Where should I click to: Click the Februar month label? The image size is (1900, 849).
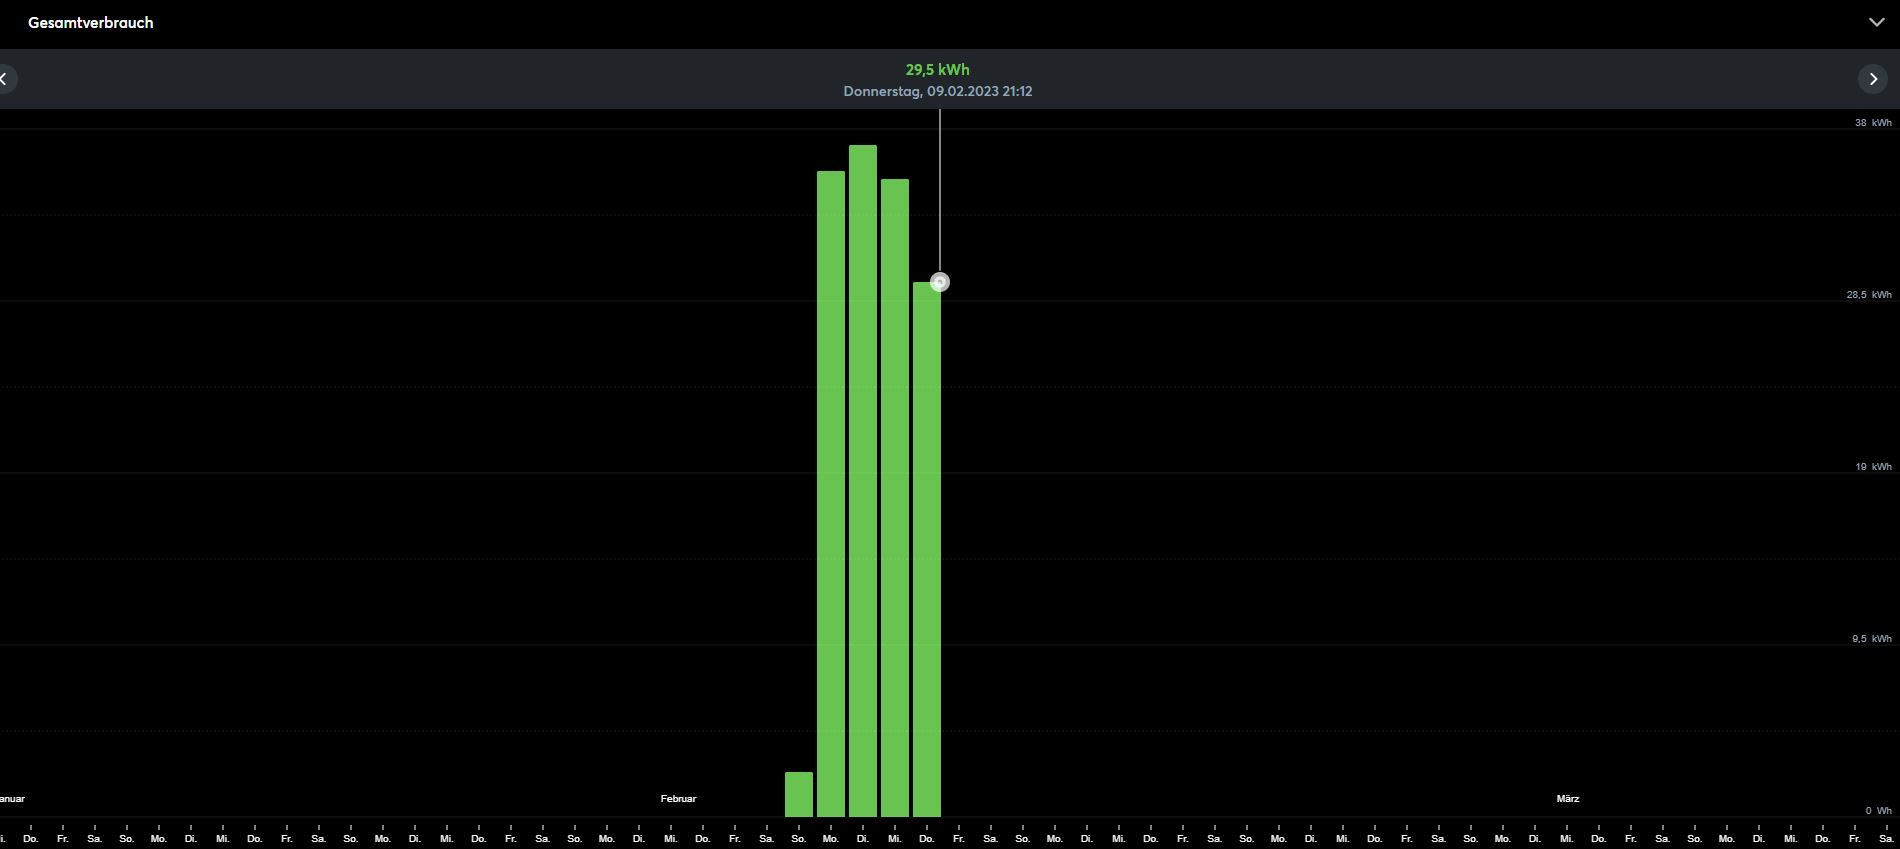point(678,799)
